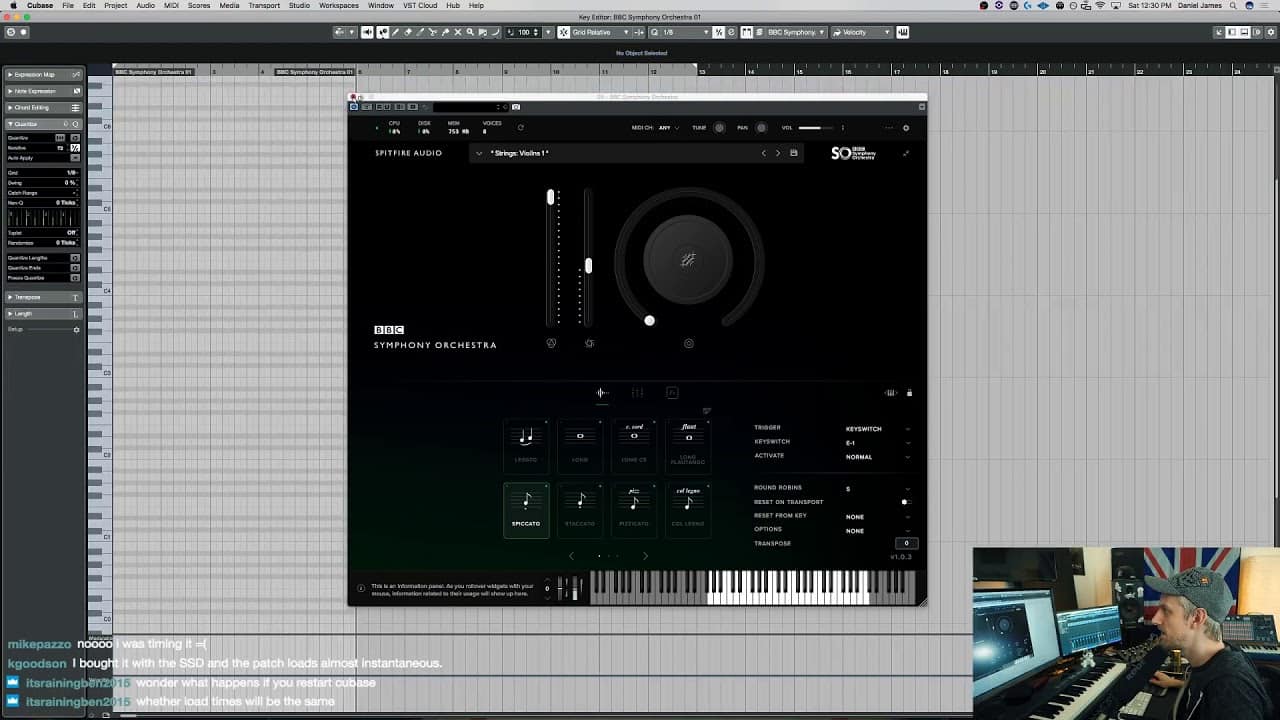Open the Velocity dropdown in the toolbar
Screen dimensions: 1280x720
point(861,32)
